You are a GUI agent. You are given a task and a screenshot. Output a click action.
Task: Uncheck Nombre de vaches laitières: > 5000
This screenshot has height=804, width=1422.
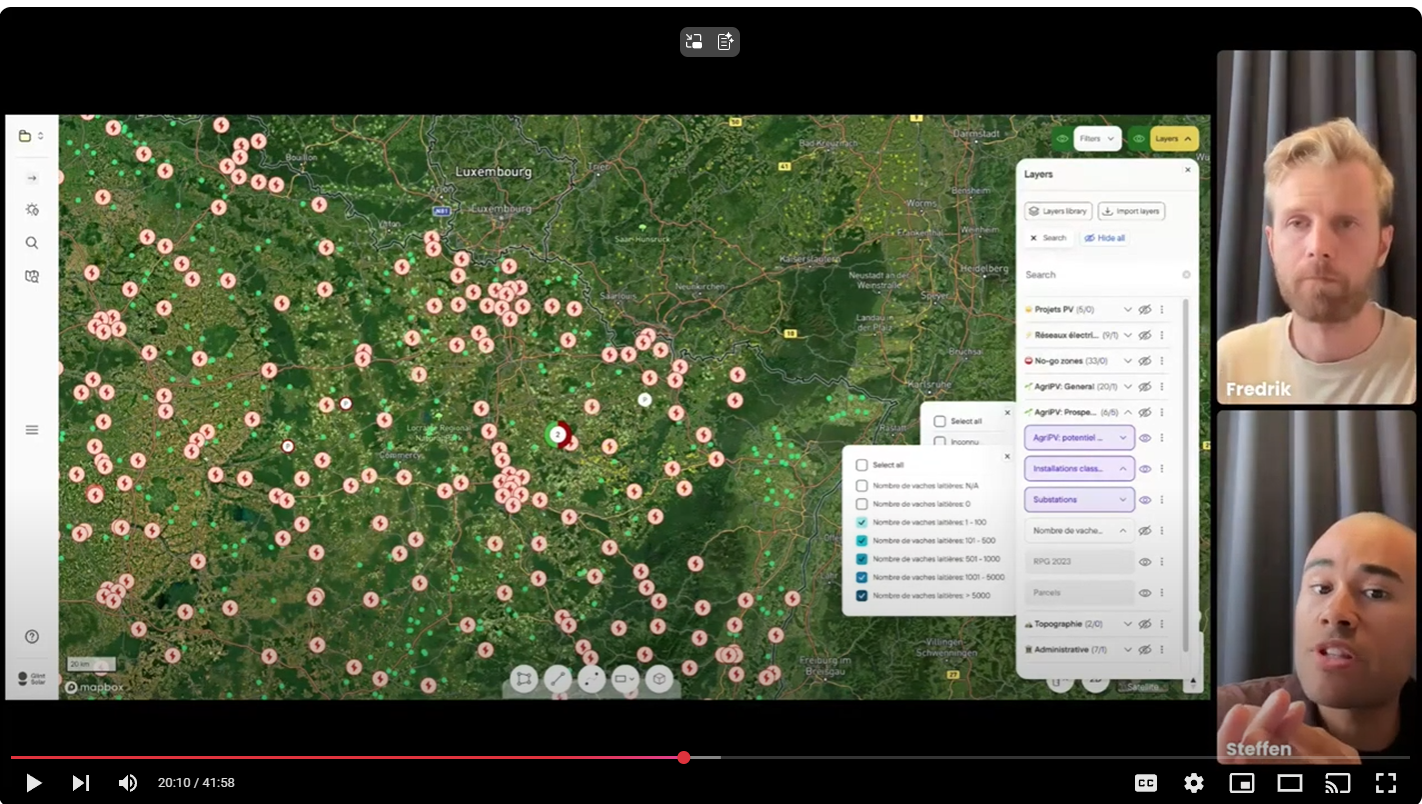coord(862,596)
